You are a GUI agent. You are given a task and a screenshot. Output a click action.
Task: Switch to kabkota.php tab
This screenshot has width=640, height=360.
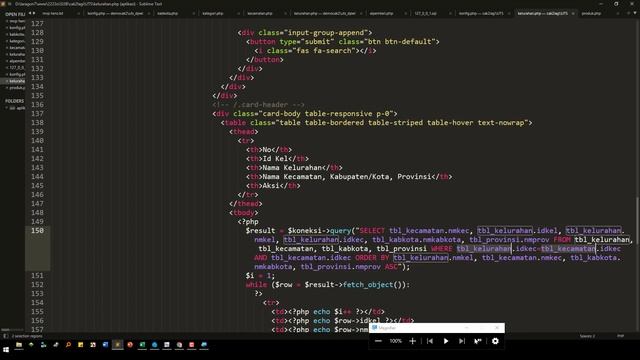click(167, 13)
